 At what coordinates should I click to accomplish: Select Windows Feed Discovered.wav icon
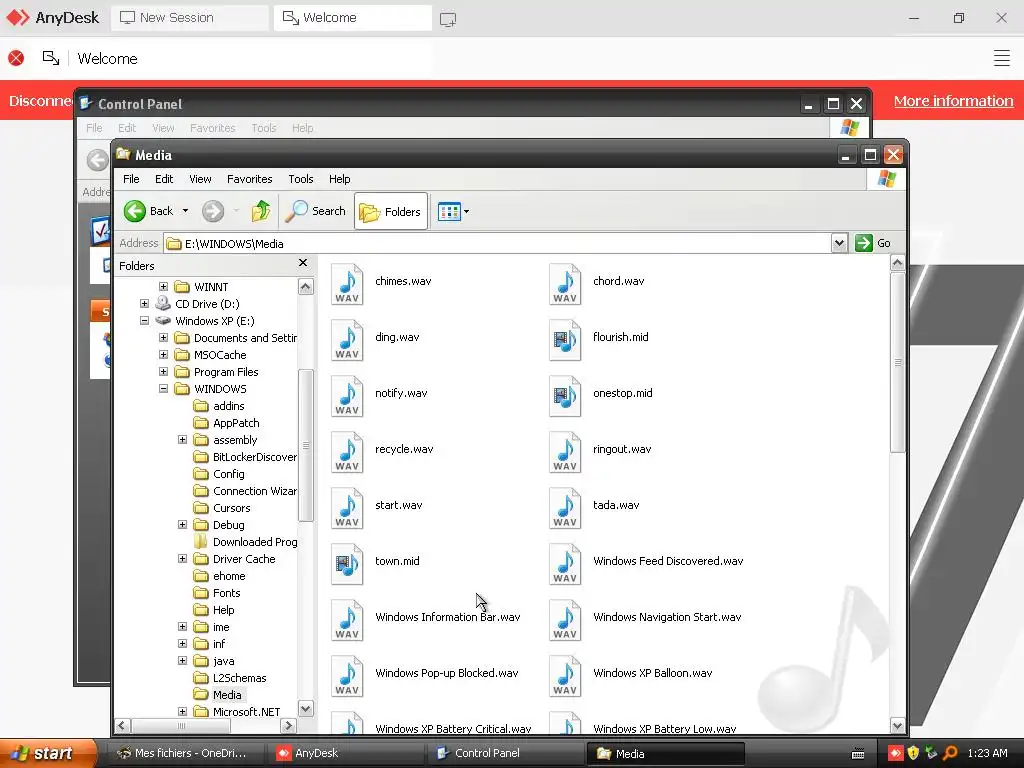[565, 564]
